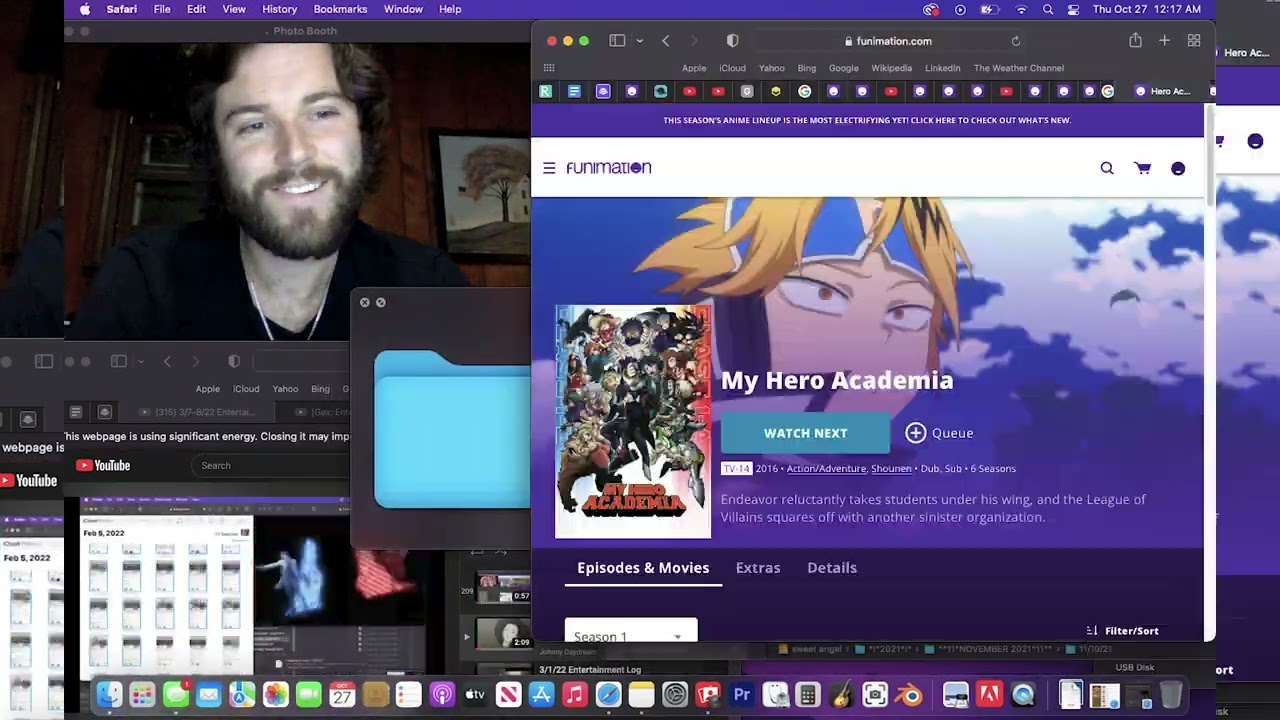Open Control Center from the menu bar
The height and width of the screenshot is (720, 1280).
[x=1073, y=9]
